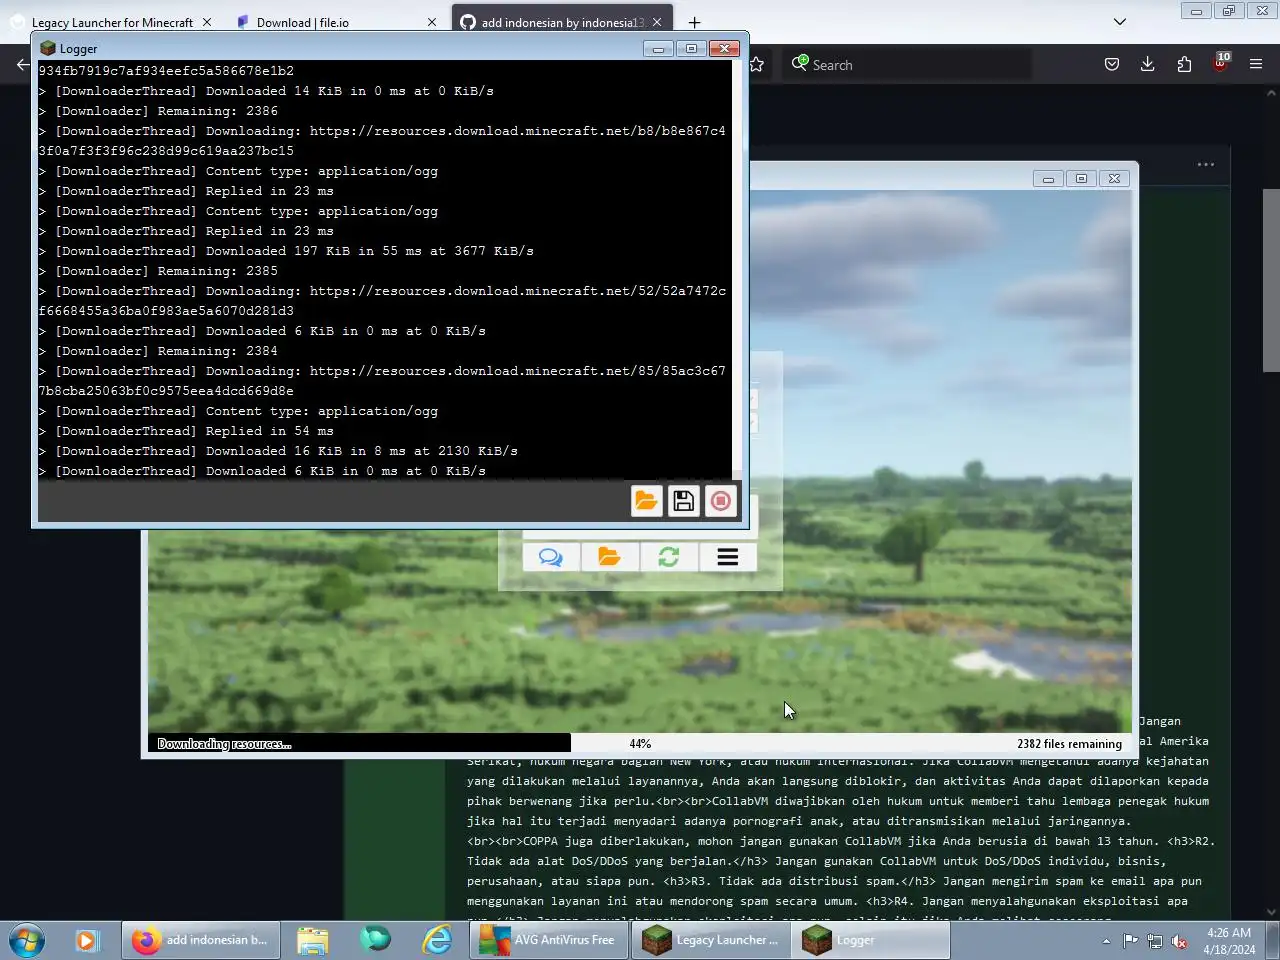Switch to Legacy Launcher taskbar button
This screenshot has width=1280, height=960.
tap(711, 940)
